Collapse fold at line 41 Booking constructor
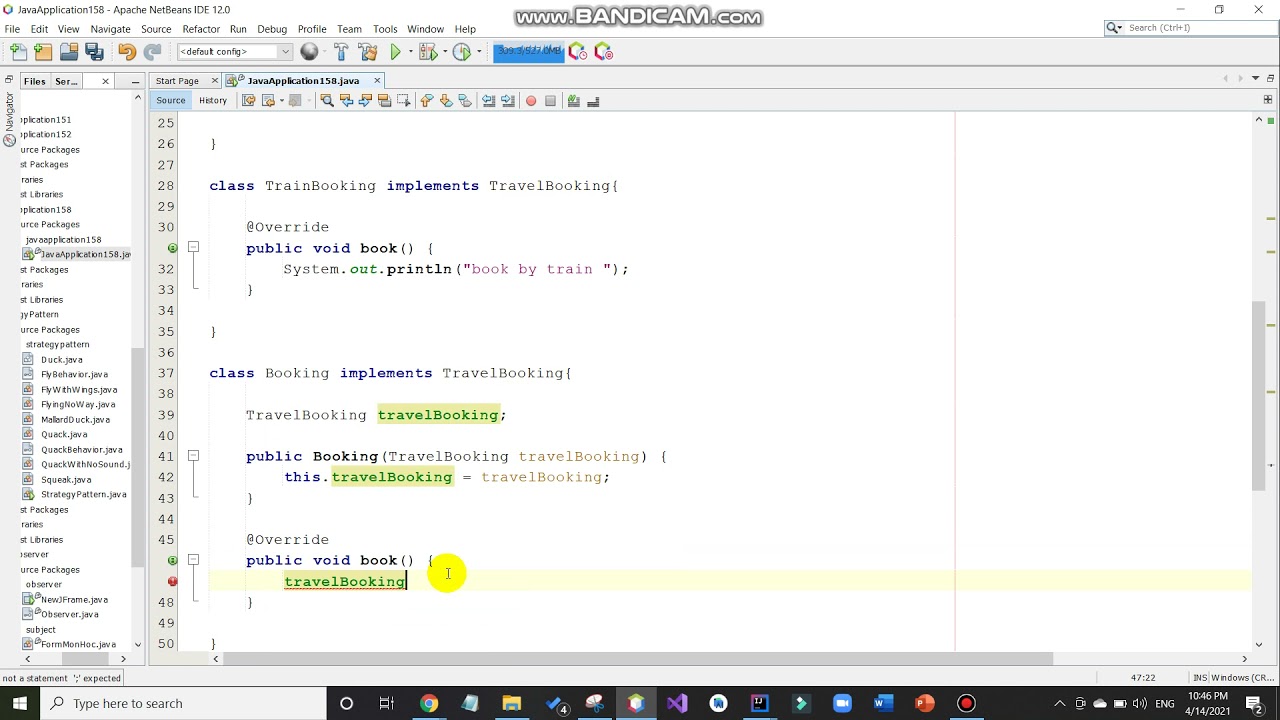The height and width of the screenshot is (720, 1280). (193, 456)
